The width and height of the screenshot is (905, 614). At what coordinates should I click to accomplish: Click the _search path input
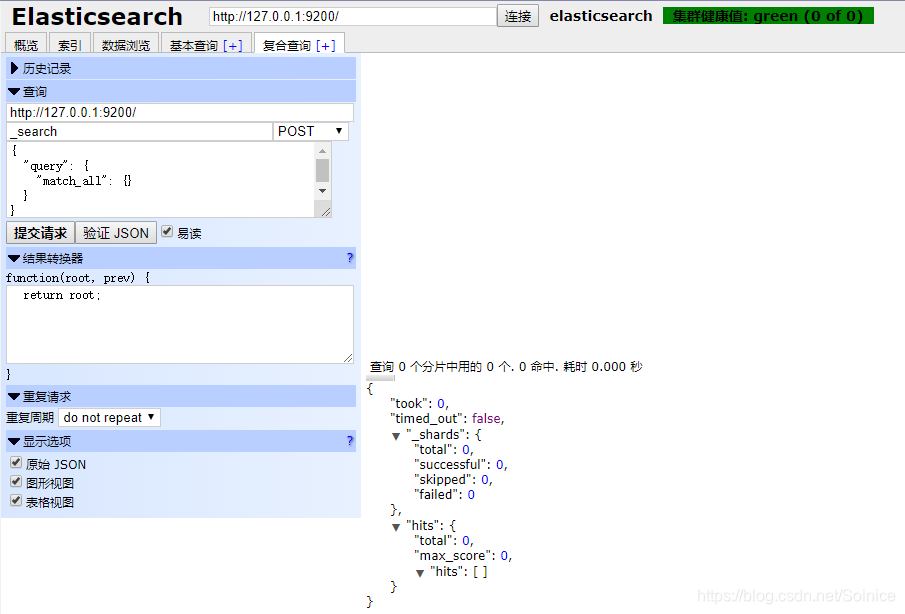point(139,132)
